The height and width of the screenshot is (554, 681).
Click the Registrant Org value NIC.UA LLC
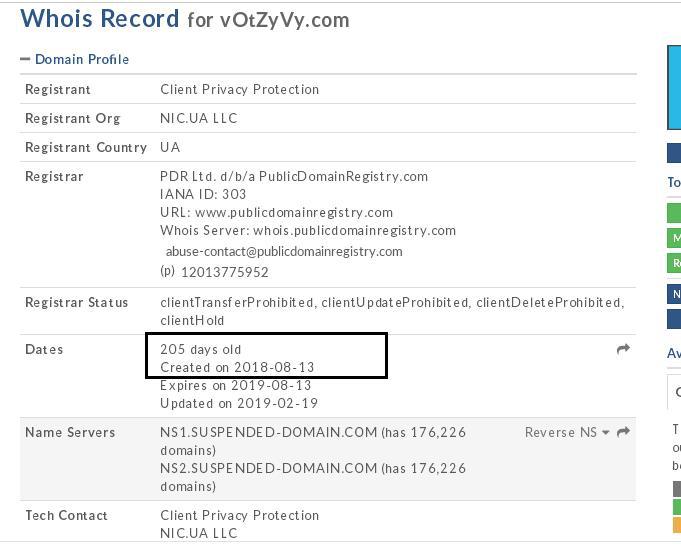pyautogui.click(x=199, y=118)
